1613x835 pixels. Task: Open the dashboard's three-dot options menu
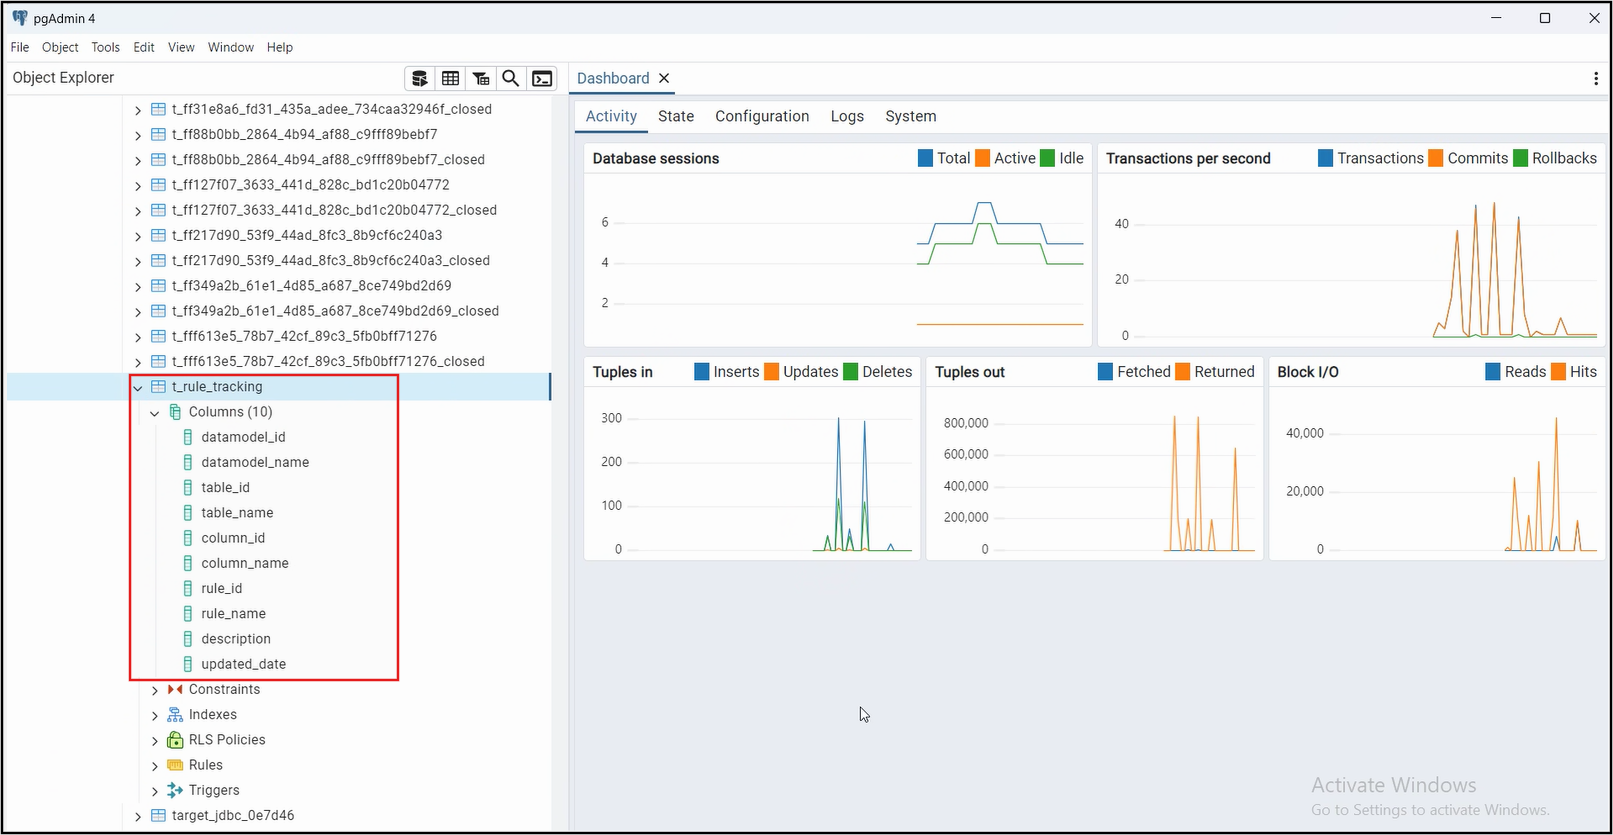pyautogui.click(x=1595, y=79)
